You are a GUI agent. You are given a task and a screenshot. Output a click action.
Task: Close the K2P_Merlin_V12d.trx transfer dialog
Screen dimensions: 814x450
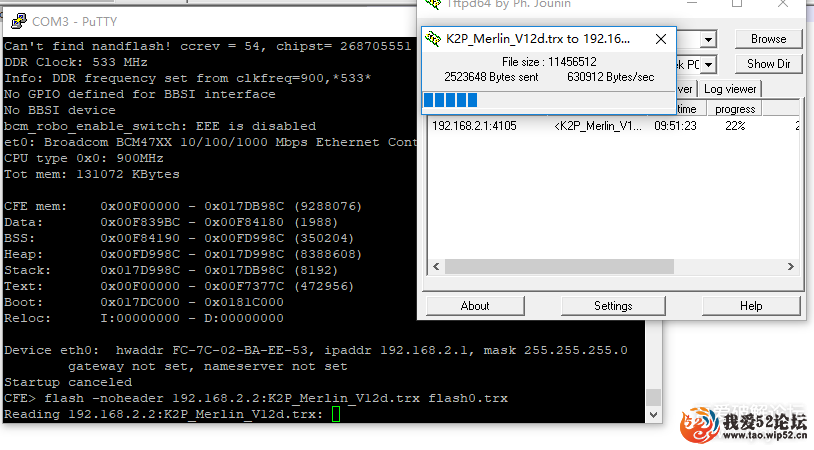point(660,39)
